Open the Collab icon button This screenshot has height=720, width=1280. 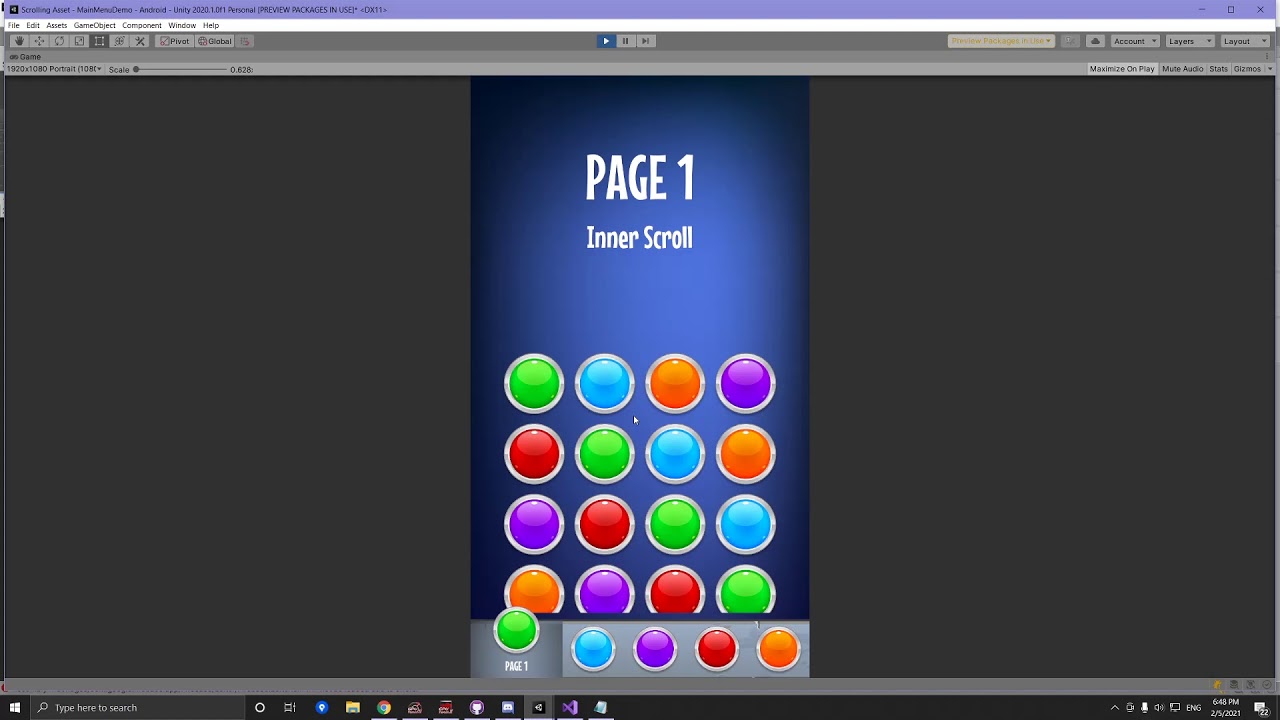coord(1070,41)
